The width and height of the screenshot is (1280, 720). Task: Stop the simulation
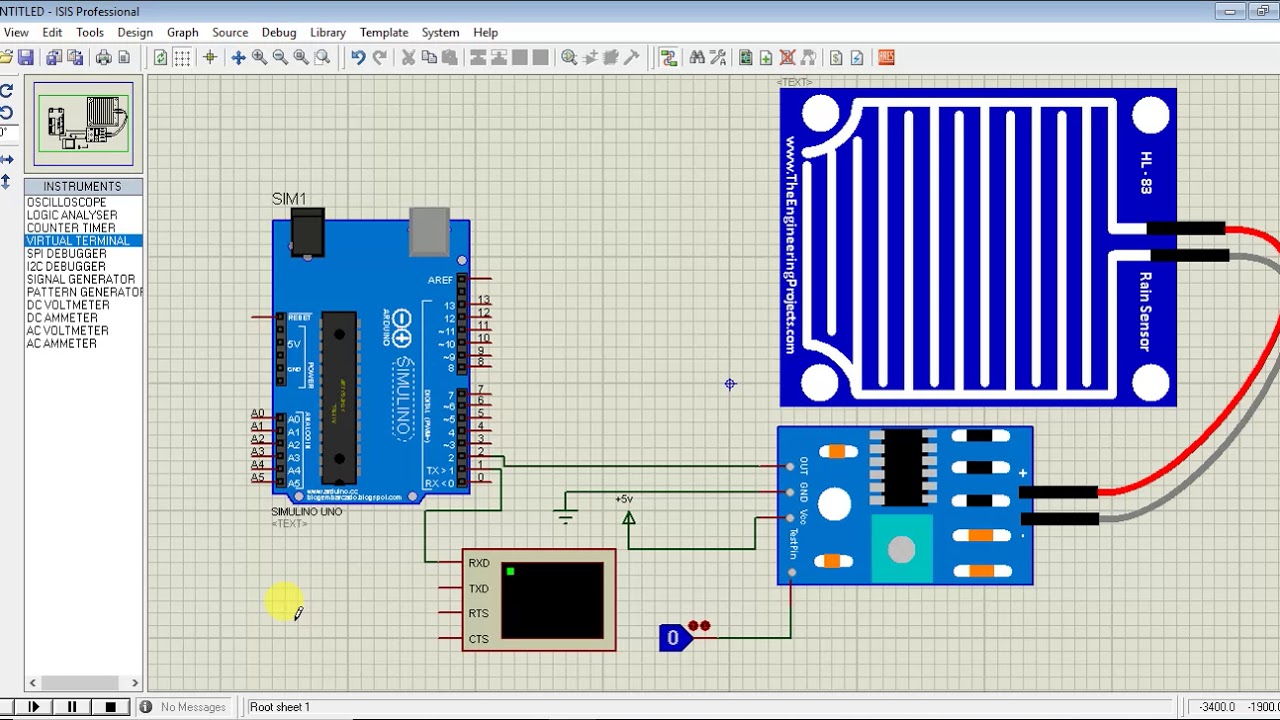click(x=111, y=707)
